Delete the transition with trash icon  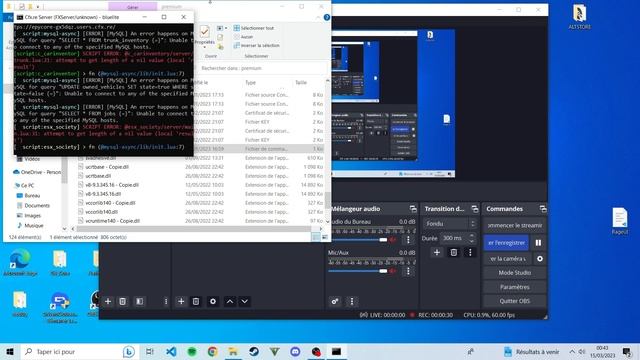[x=453, y=253]
